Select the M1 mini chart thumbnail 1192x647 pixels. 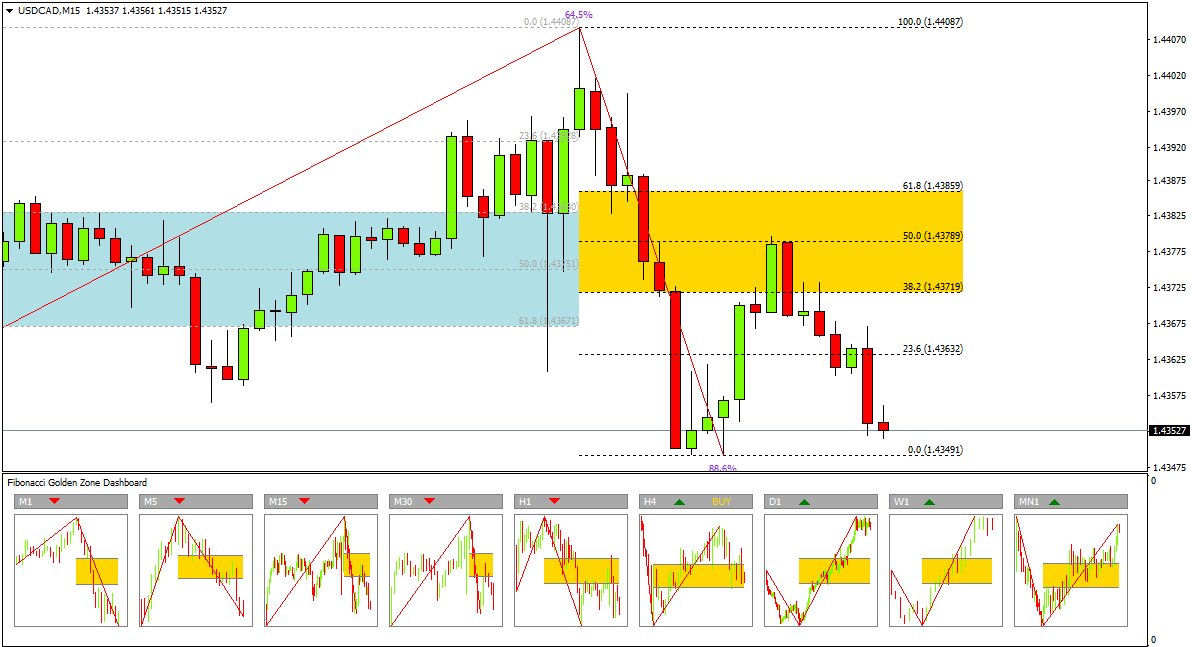click(71, 570)
